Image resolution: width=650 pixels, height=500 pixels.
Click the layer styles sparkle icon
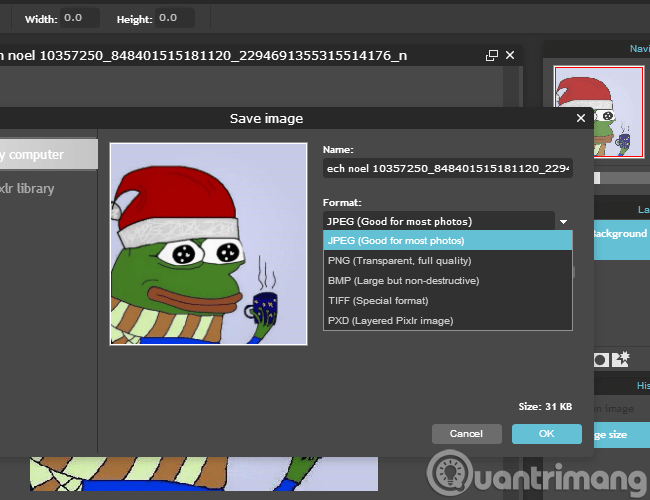point(621,359)
